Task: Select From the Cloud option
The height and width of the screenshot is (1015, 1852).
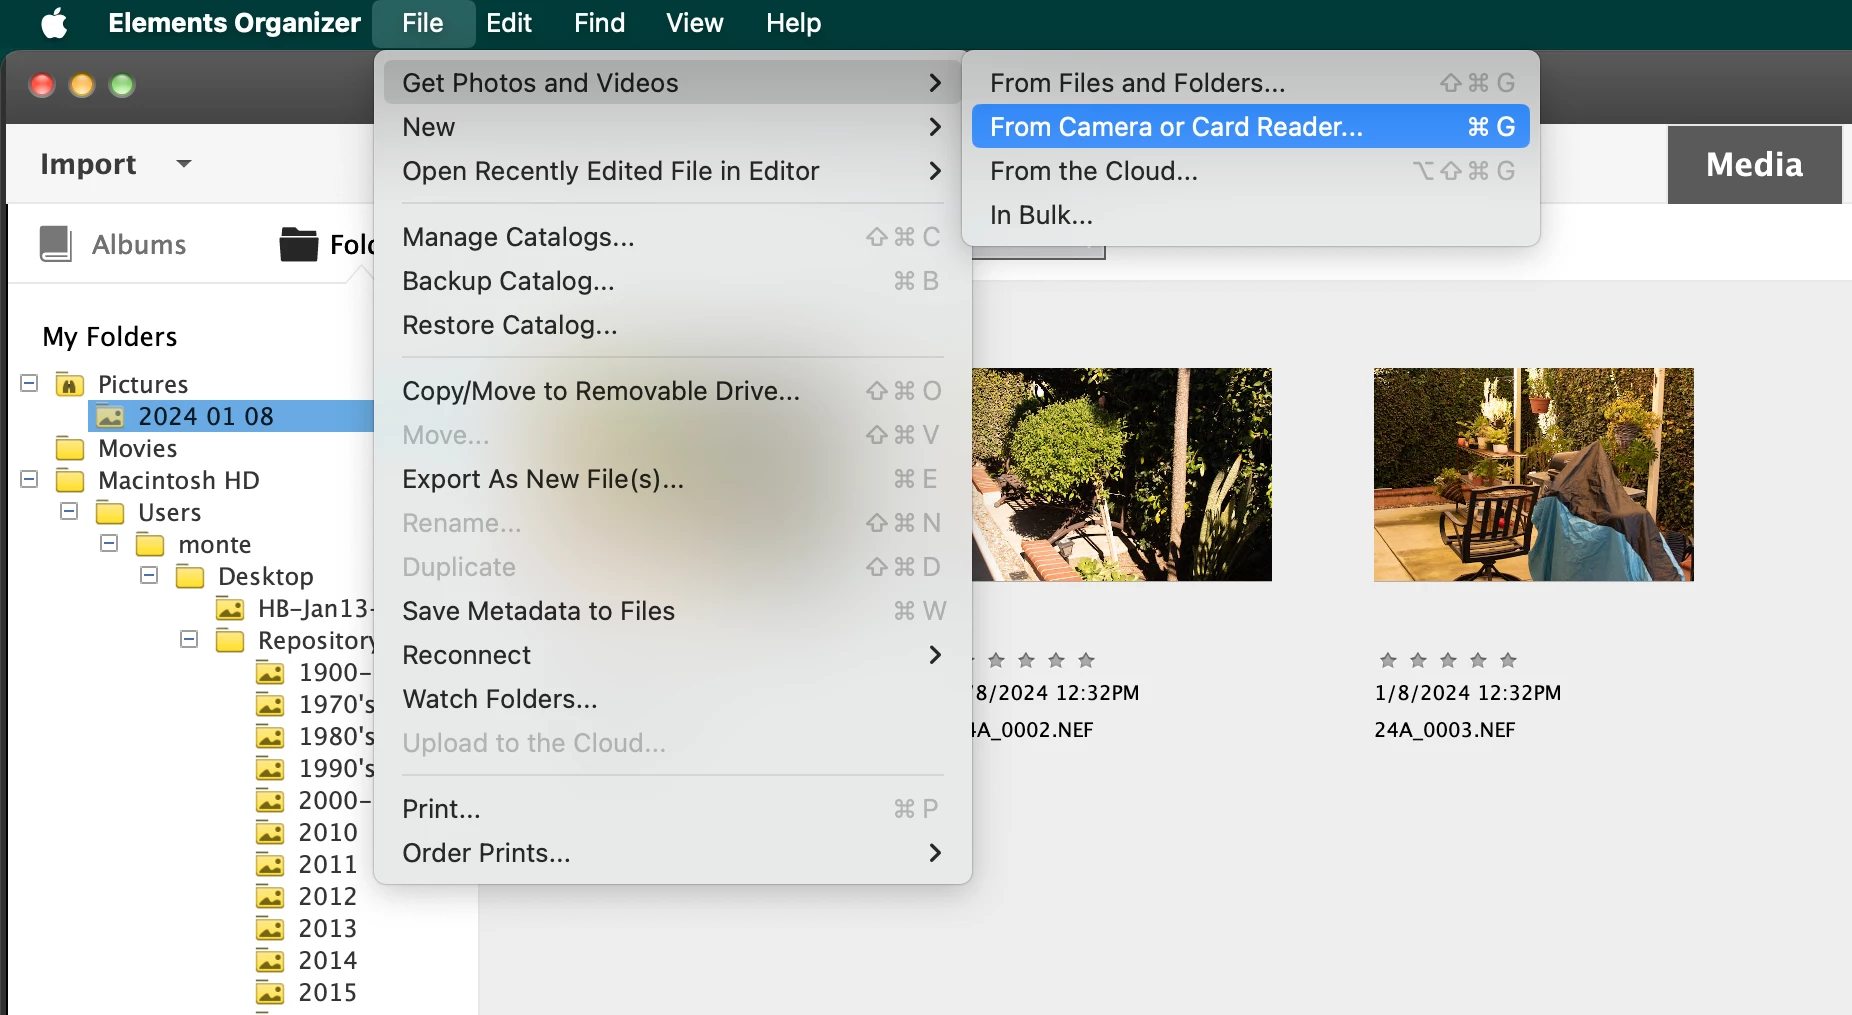Action: [x=1251, y=171]
